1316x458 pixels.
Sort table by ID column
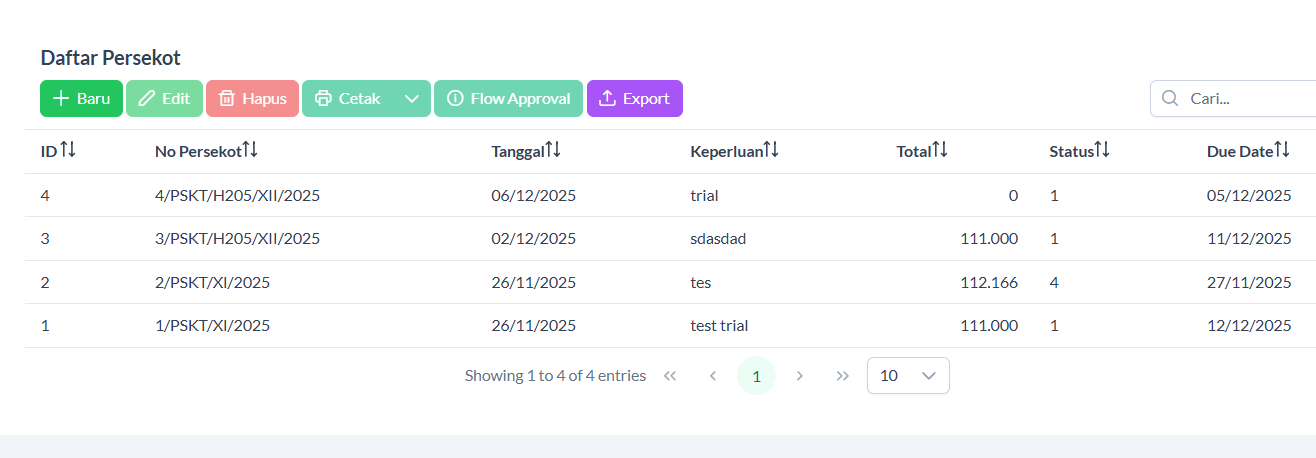point(68,151)
